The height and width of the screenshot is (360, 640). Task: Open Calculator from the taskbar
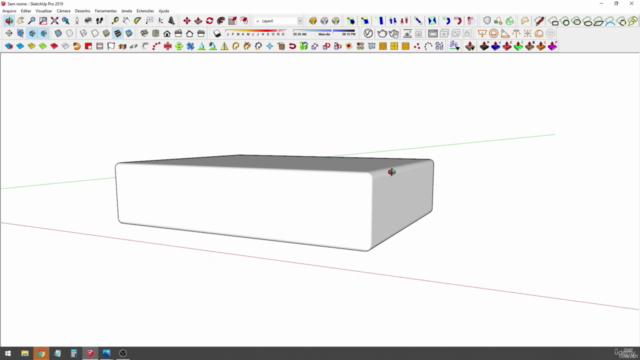click(74, 353)
